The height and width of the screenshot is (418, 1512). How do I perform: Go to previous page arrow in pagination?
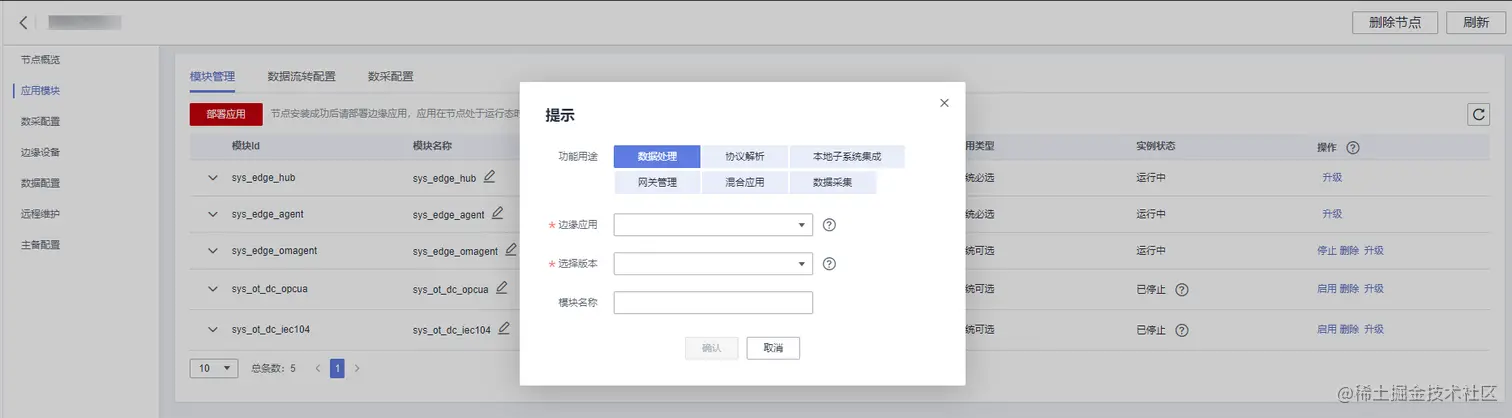pos(318,368)
